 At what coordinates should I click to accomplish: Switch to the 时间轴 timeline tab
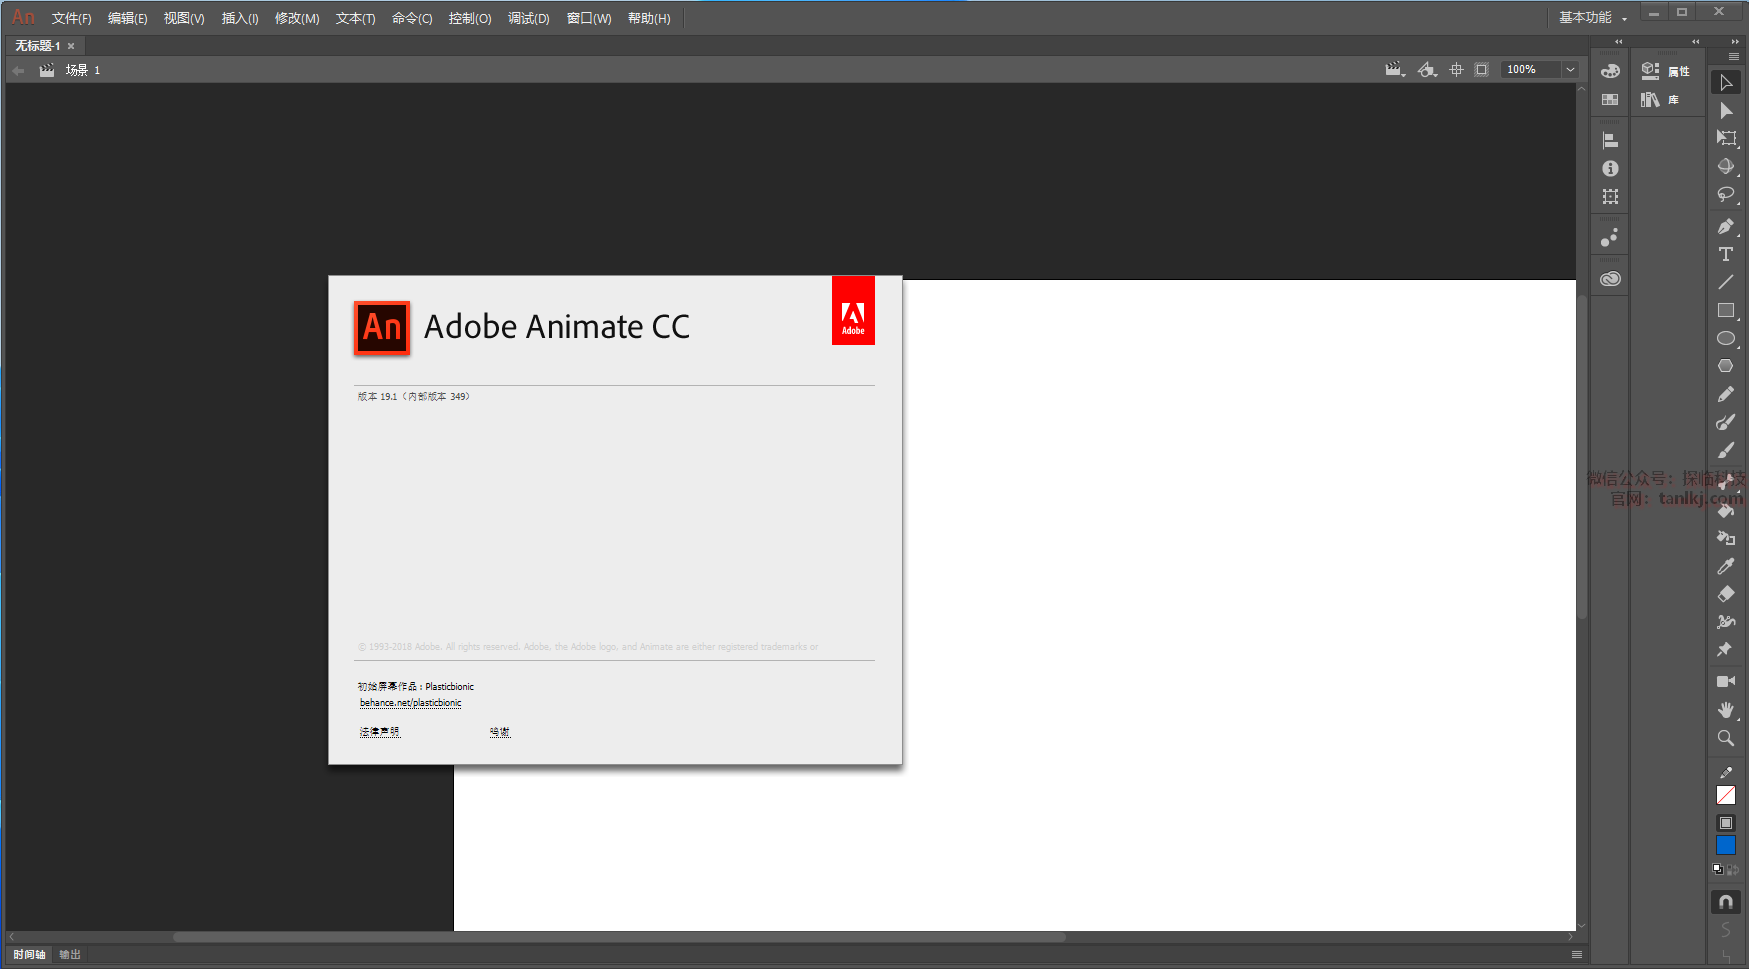(x=29, y=955)
